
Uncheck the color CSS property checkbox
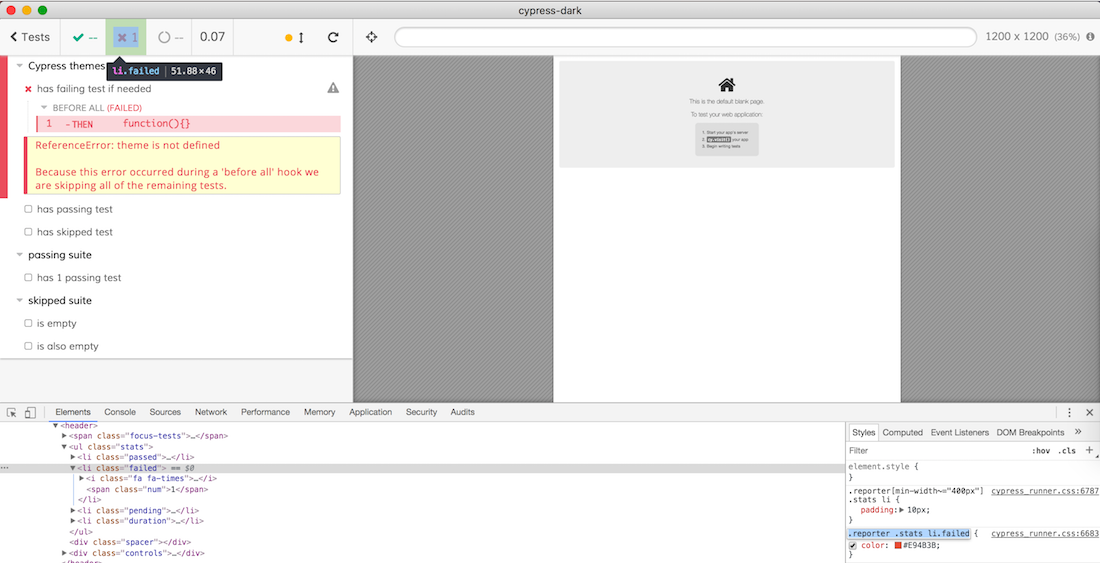point(853,546)
